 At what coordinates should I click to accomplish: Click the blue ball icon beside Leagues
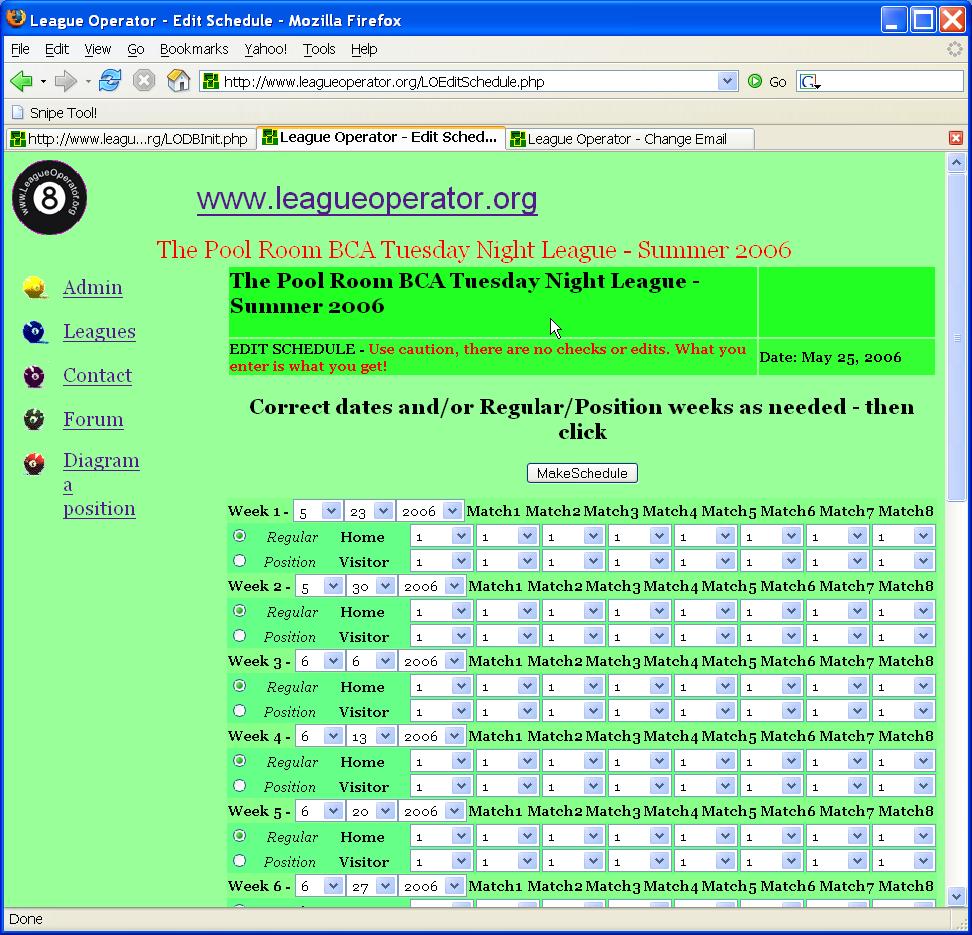coord(35,332)
